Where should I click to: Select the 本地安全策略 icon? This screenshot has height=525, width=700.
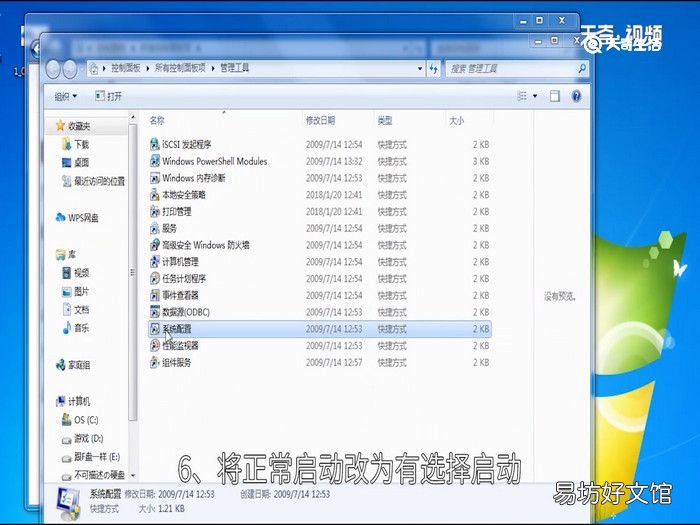coord(154,195)
